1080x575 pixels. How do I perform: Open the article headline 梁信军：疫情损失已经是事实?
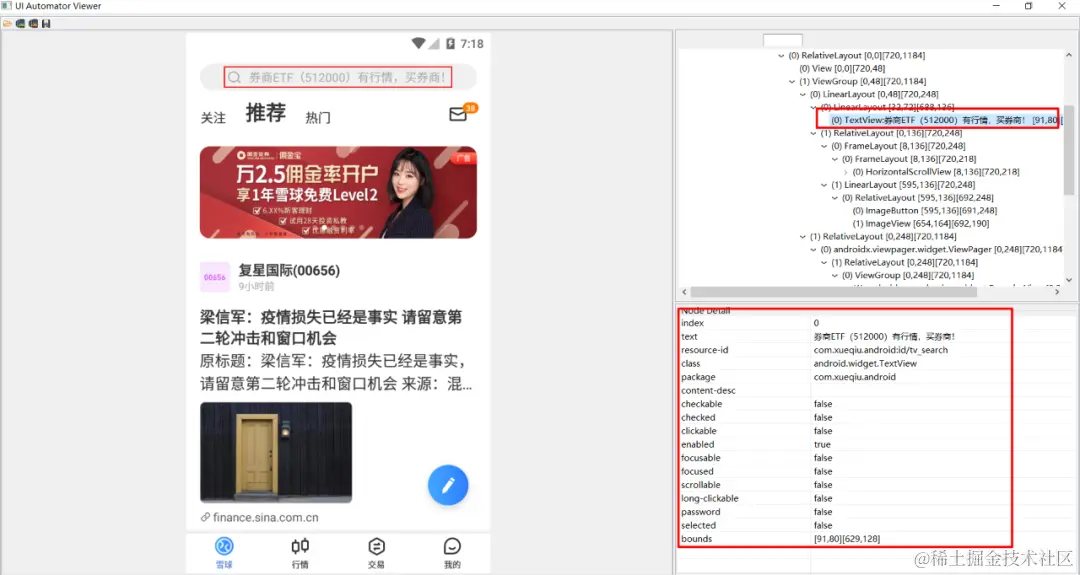331,328
